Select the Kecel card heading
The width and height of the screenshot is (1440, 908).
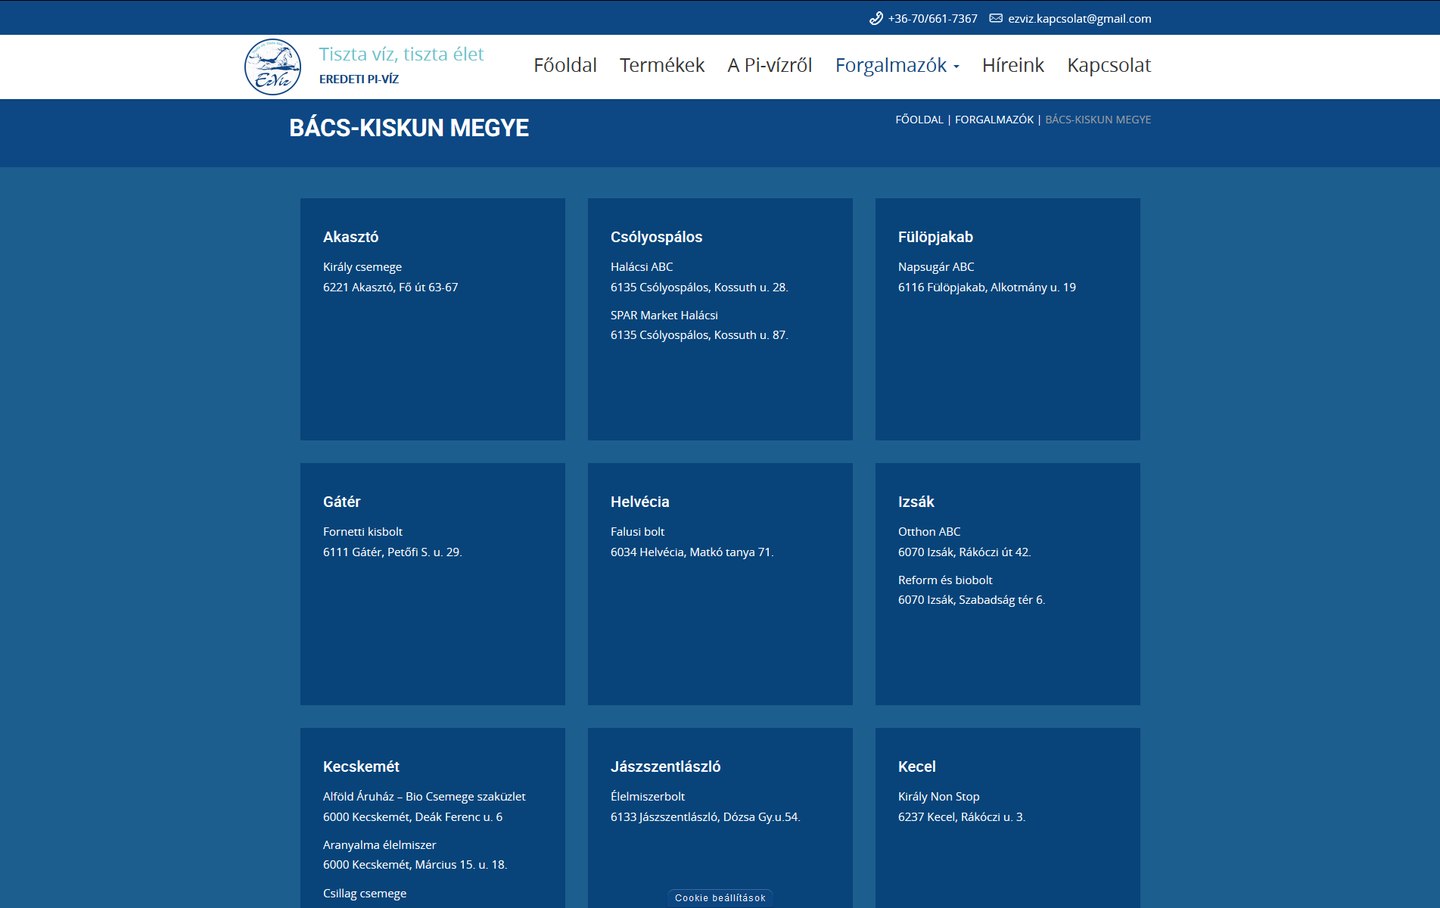pos(917,767)
